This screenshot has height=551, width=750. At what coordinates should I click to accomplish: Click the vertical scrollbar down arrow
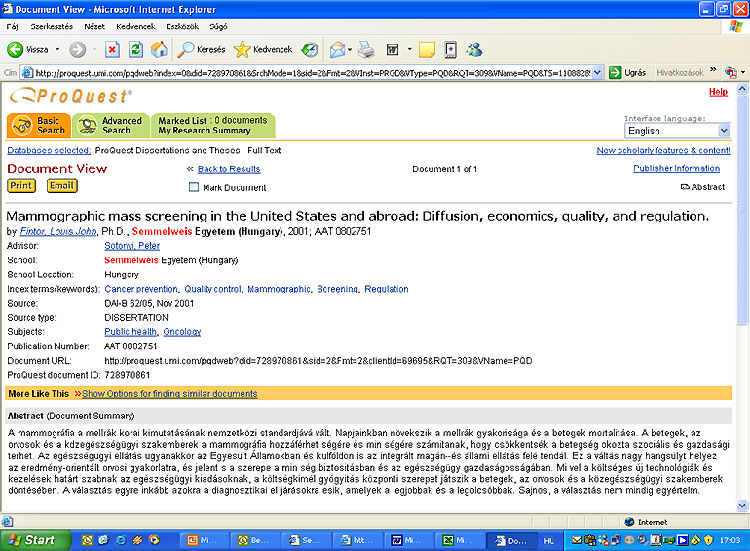click(x=742, y=505)
